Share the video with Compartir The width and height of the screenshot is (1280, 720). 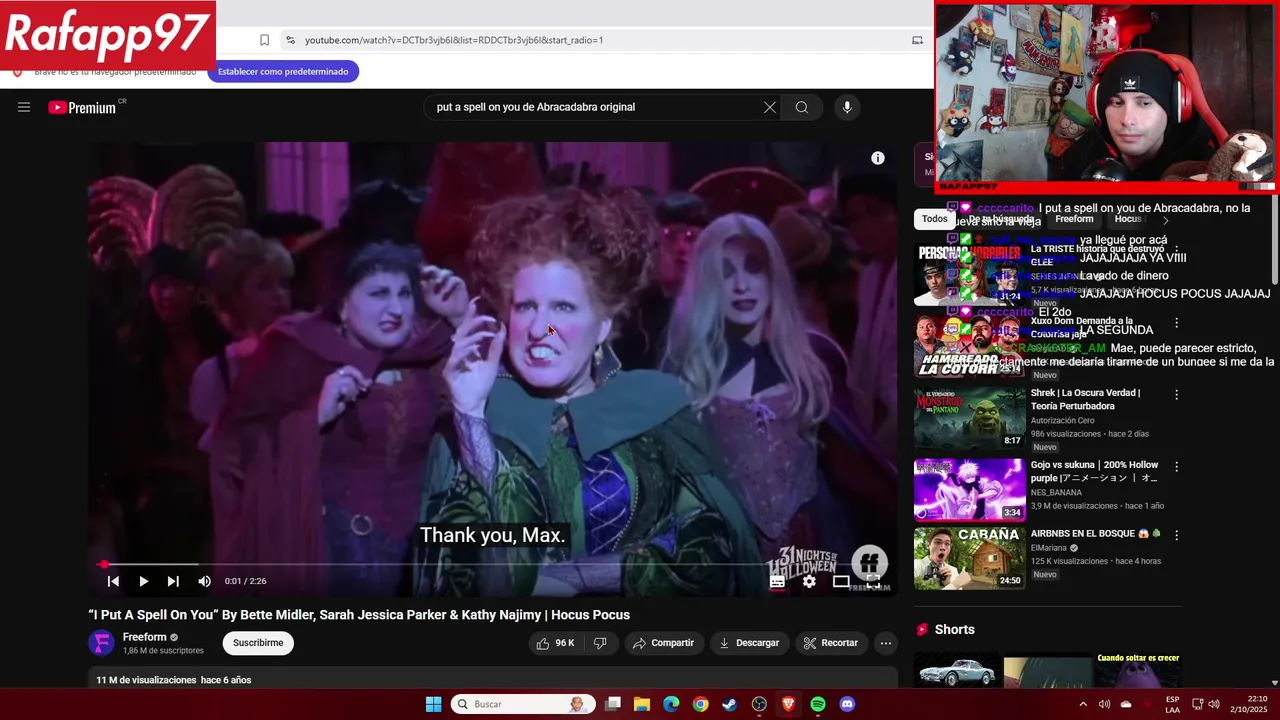coord(663,643)
